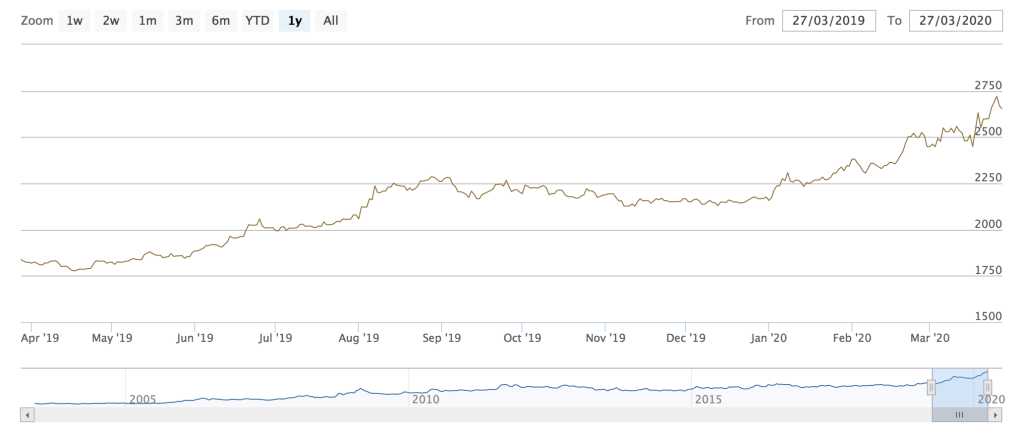This screenshot has height=440, width=1023.
Task: Click the scrollbar right arrow
Action: point(997,414)
